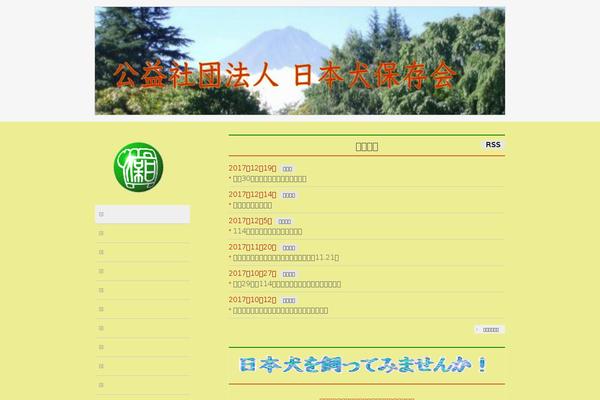
Task: Click category tag beside 2017-10-12 date
Action: (x=289, y=300)
